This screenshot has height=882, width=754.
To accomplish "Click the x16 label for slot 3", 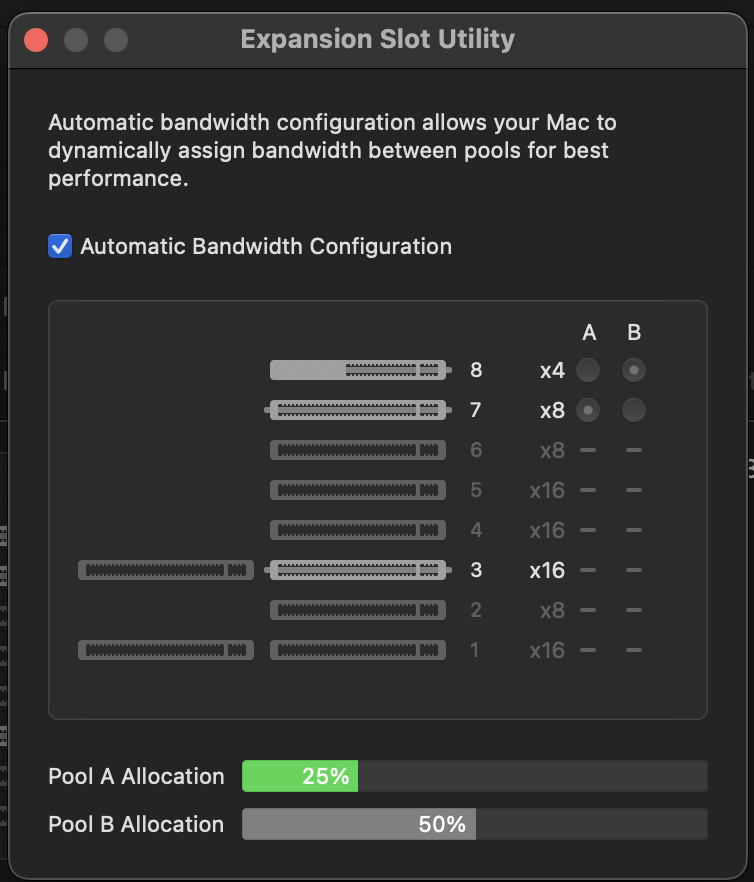I will click(547, 570).
